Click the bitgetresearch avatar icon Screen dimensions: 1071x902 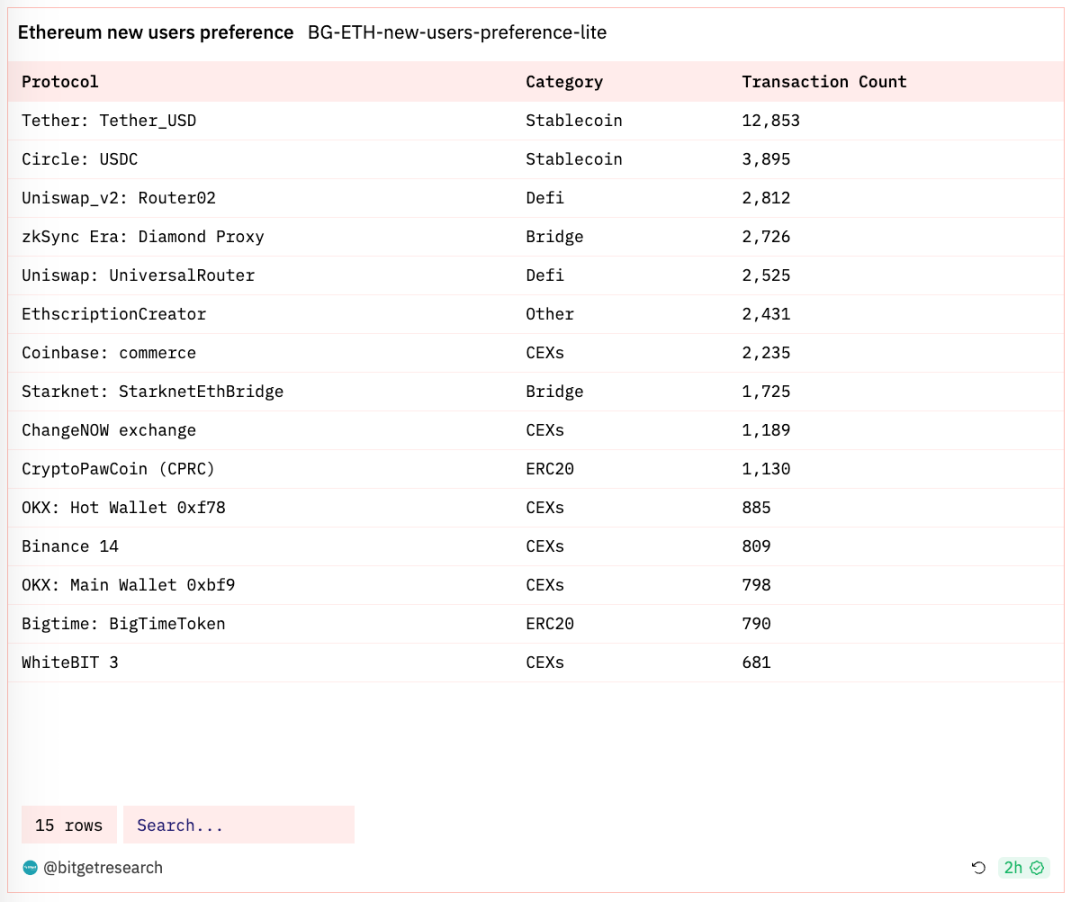coord(30,868)
